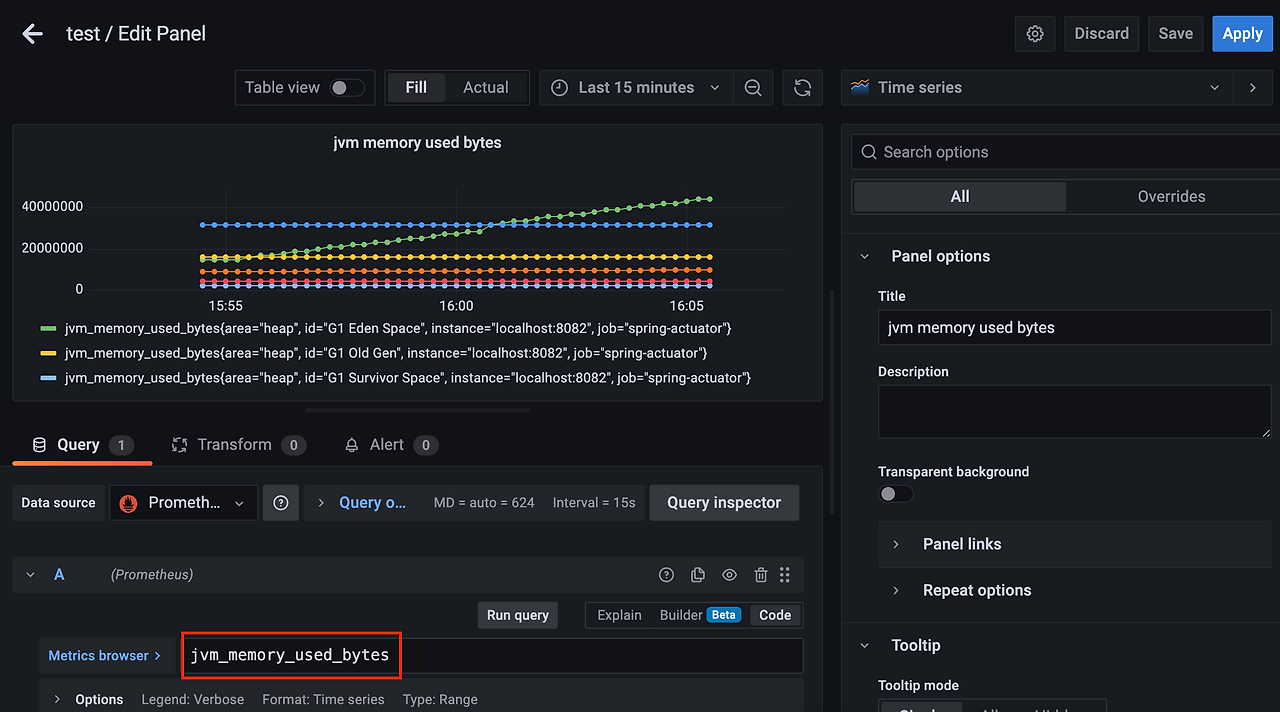The height and width of the screenshot is (712, 1280).
Task: Click the query name A label
Action: [59, 574]
